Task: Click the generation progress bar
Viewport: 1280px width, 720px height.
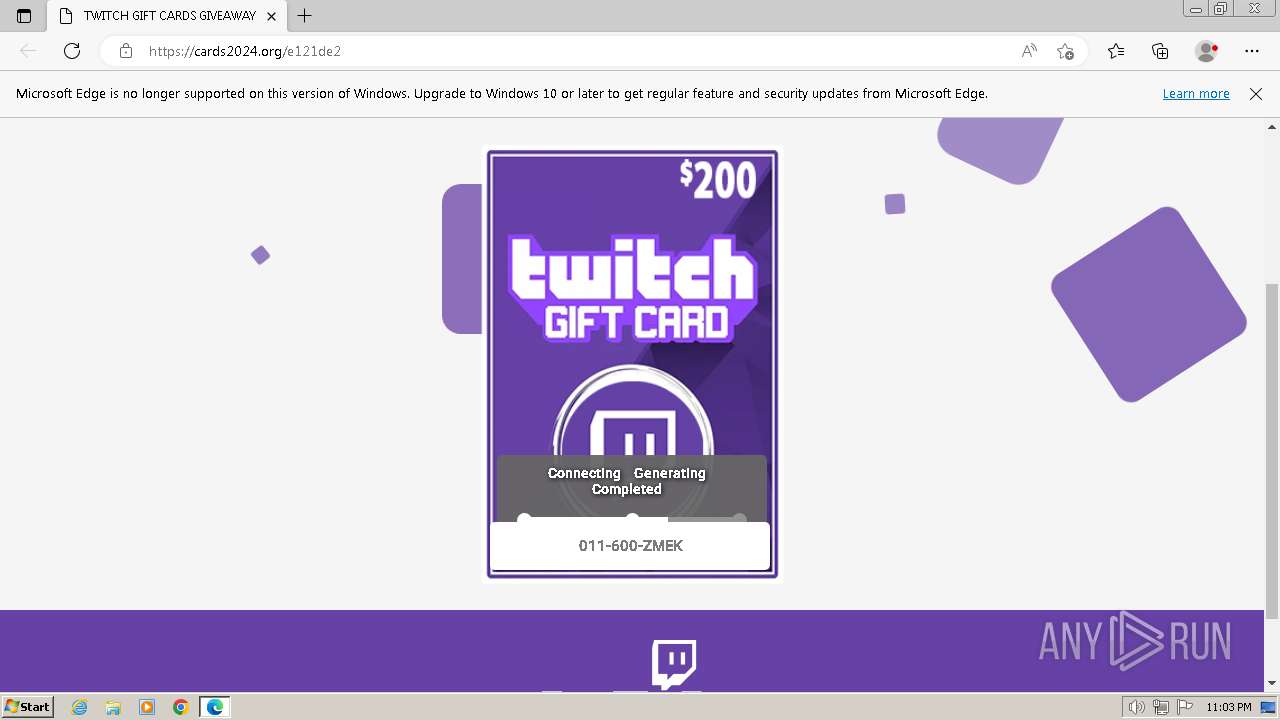Action: click(x=632, y=518)
